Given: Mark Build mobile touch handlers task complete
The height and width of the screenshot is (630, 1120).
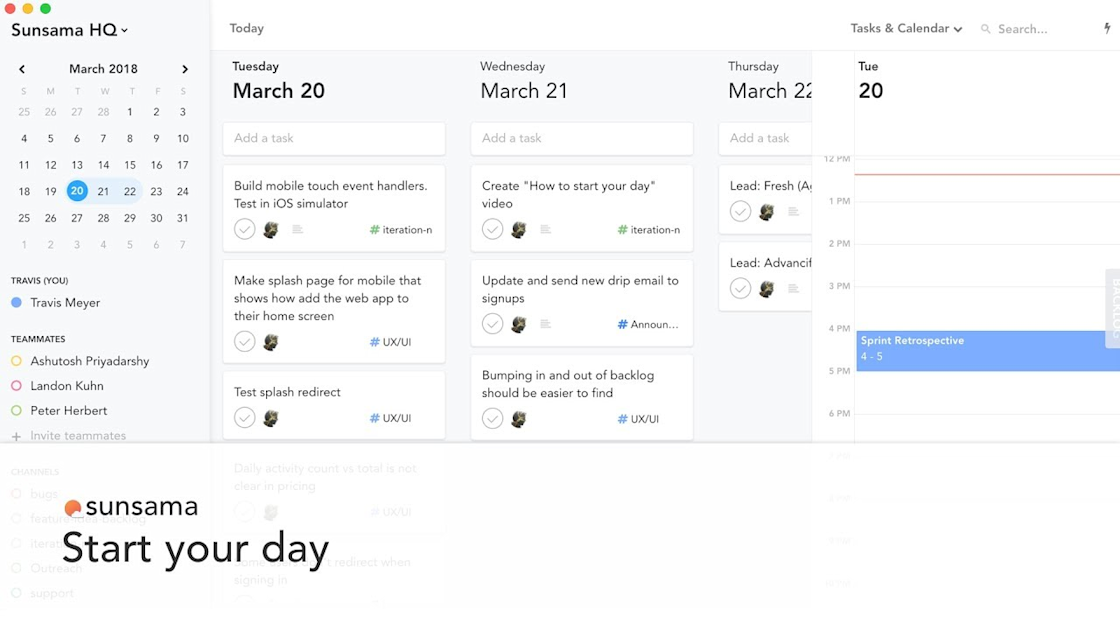Looking at the screenshot, I should pos(245,229).
